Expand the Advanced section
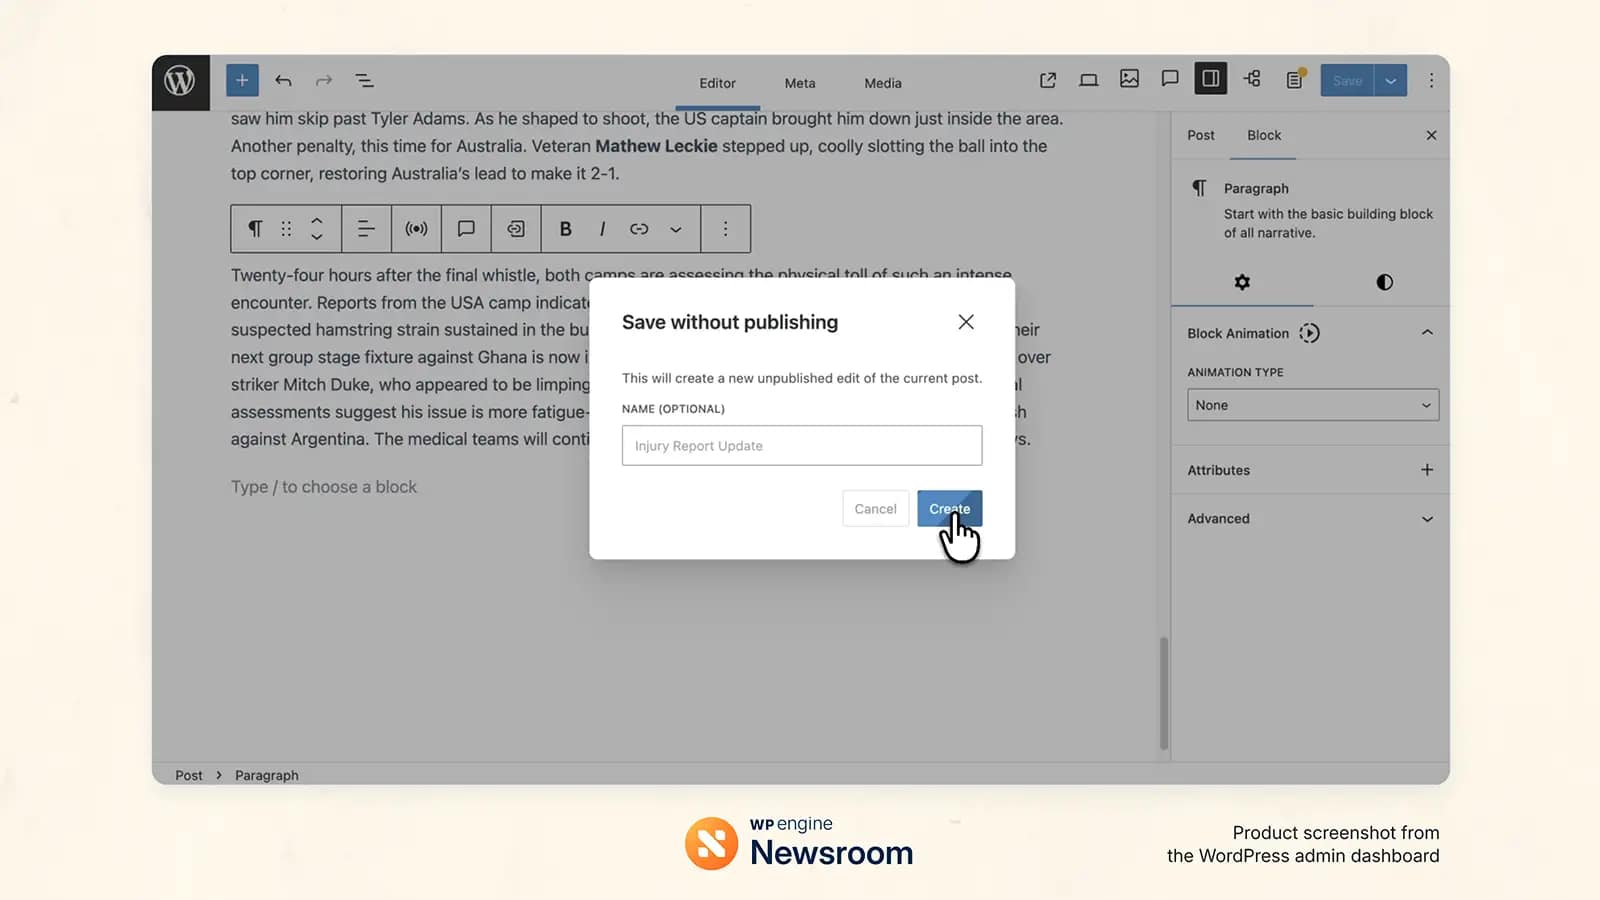The image size is (1600, 900). pos(1309,518)
